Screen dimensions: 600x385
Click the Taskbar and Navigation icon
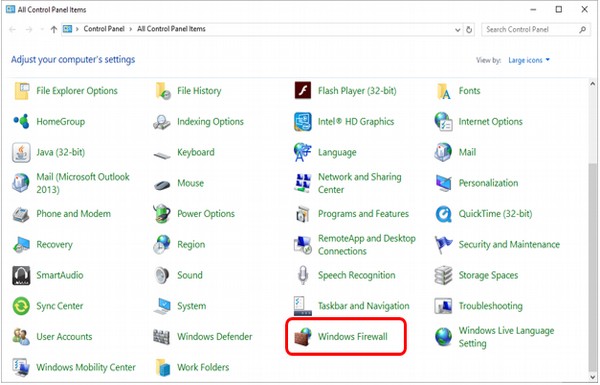pos(303,306)
